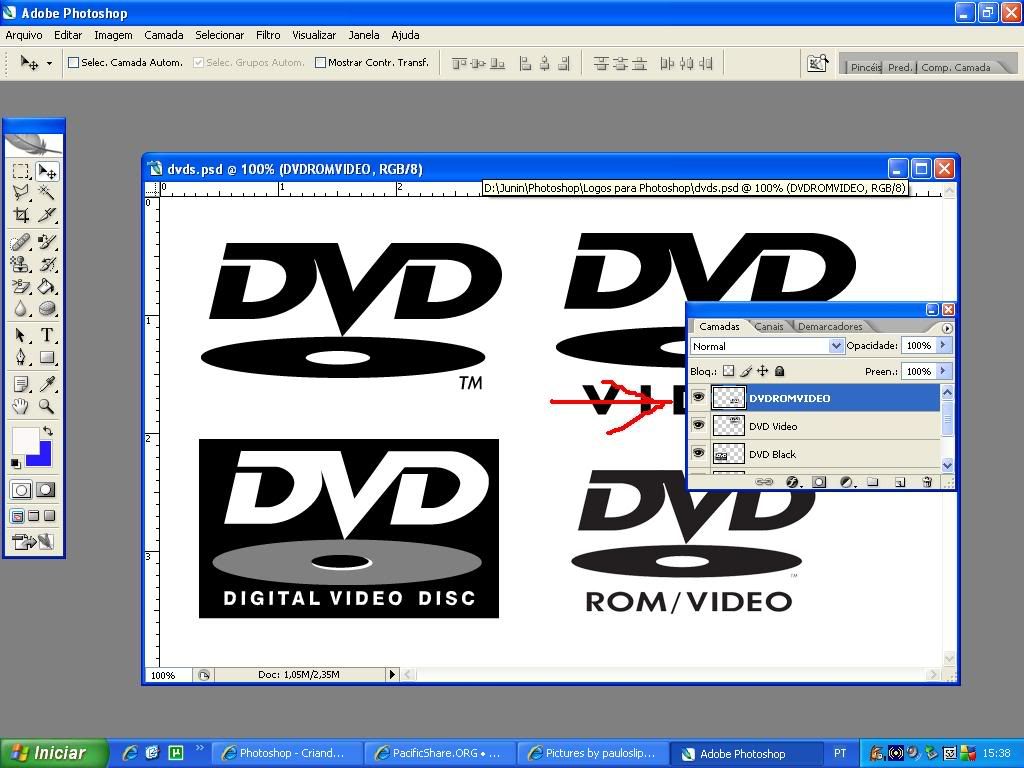
Task: Choose the Eyedropper tool
Action: pyautogui.click(x=46, y=384)
